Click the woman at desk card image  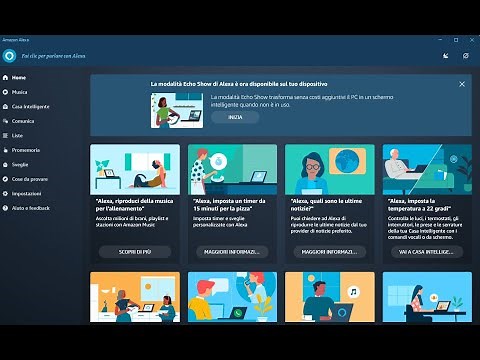pyautogui.click(x=427, y=297)
